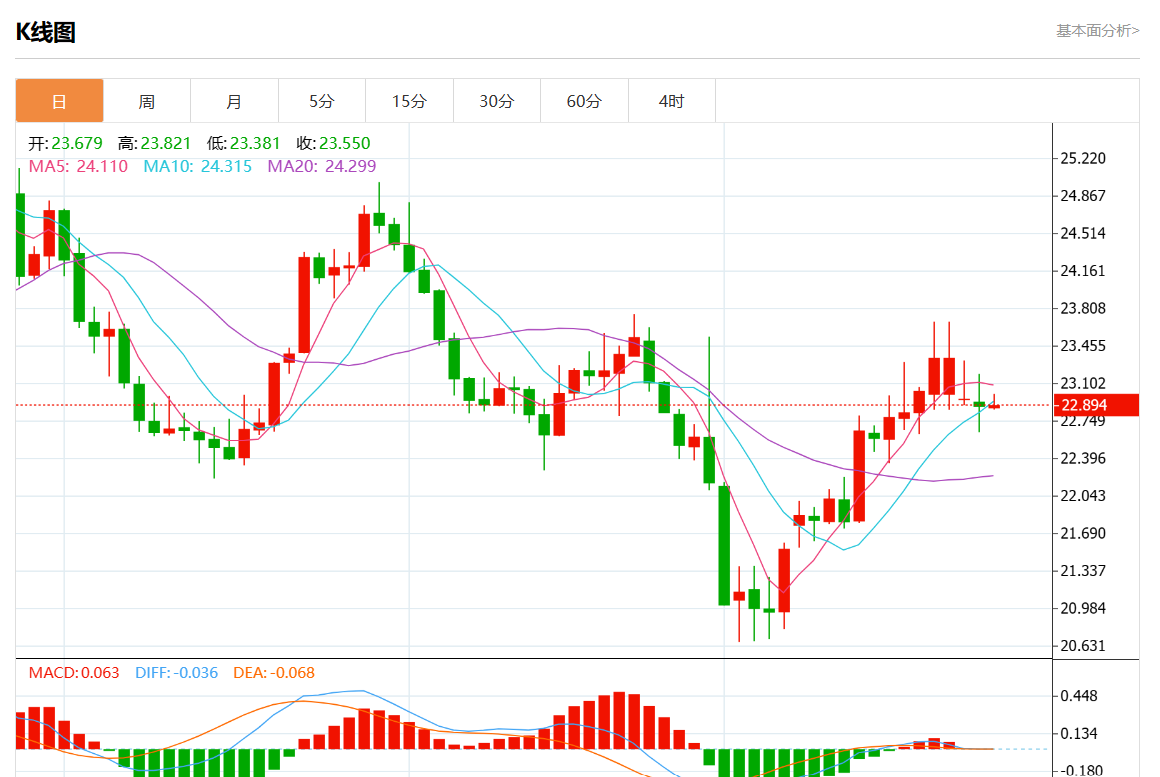Click the MA20: 24.299 indicator label
This screenshot has height=777, width=1160.
click(322, 166)
